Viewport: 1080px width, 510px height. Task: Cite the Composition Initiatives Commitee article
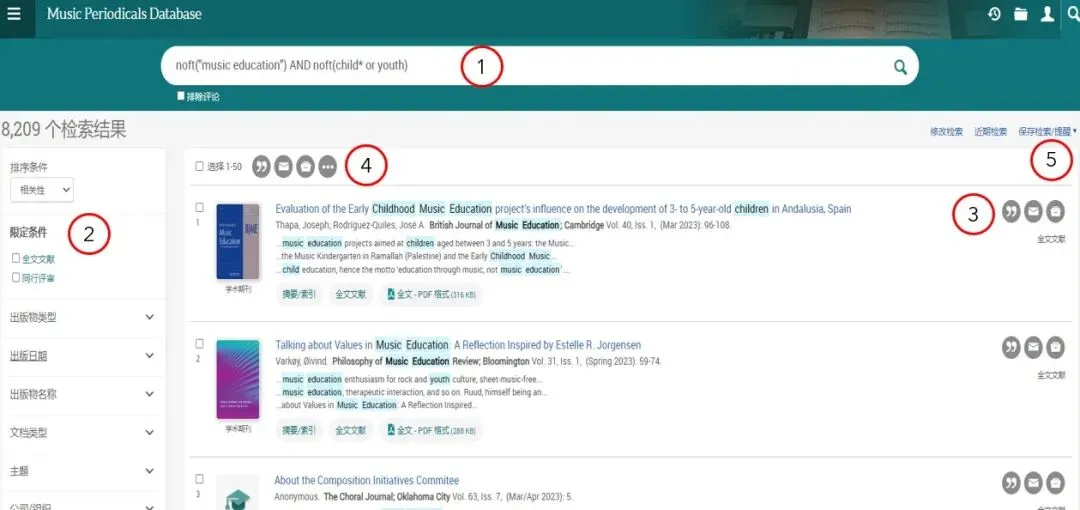point(1011,483)
